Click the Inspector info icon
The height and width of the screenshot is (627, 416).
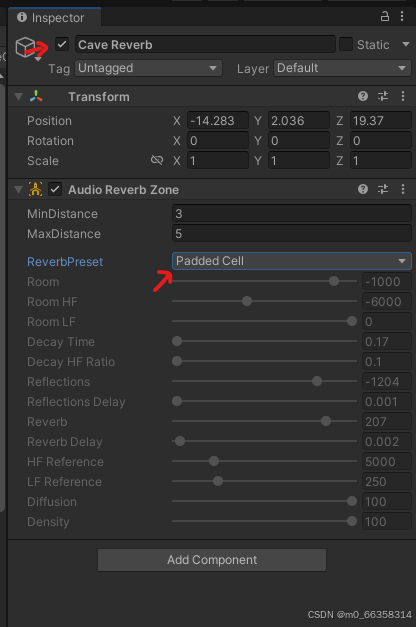pyautogui.click(x=22, y=17)
